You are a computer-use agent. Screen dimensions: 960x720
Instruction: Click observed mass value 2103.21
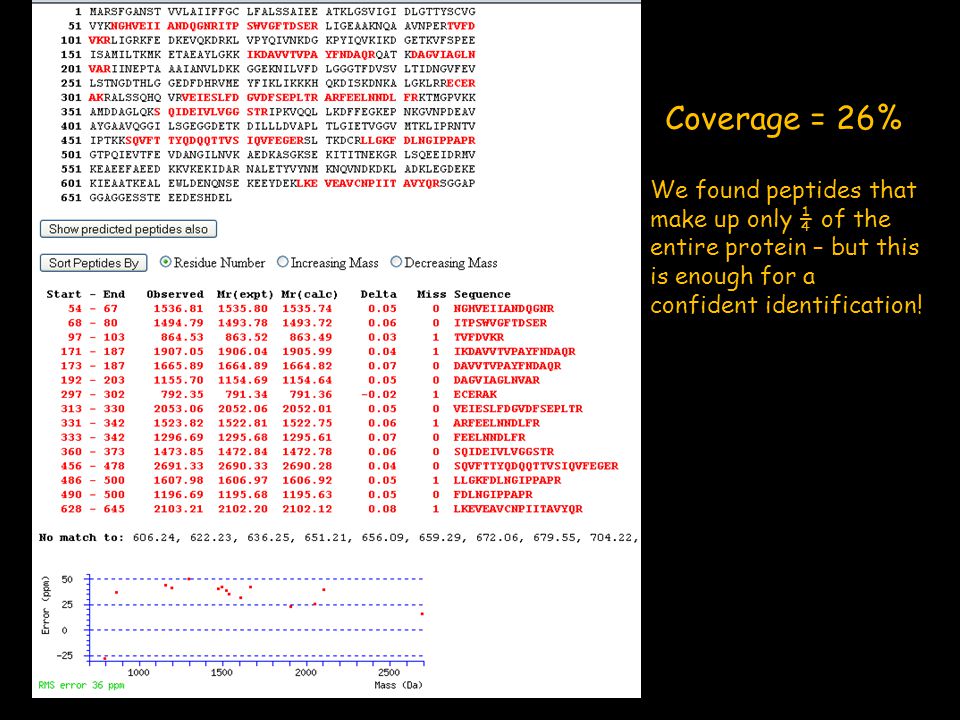178,509
